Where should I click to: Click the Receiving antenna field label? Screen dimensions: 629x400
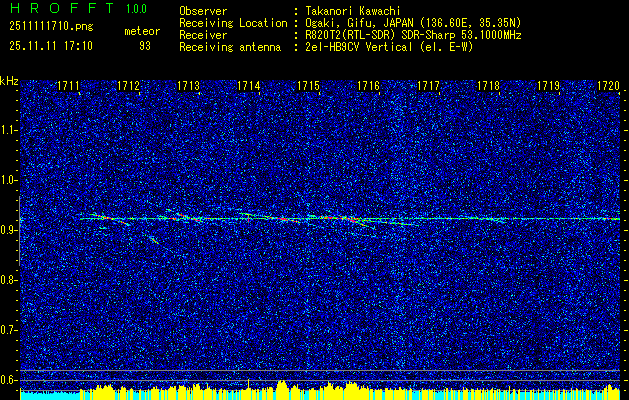click(x=230, y=47)
